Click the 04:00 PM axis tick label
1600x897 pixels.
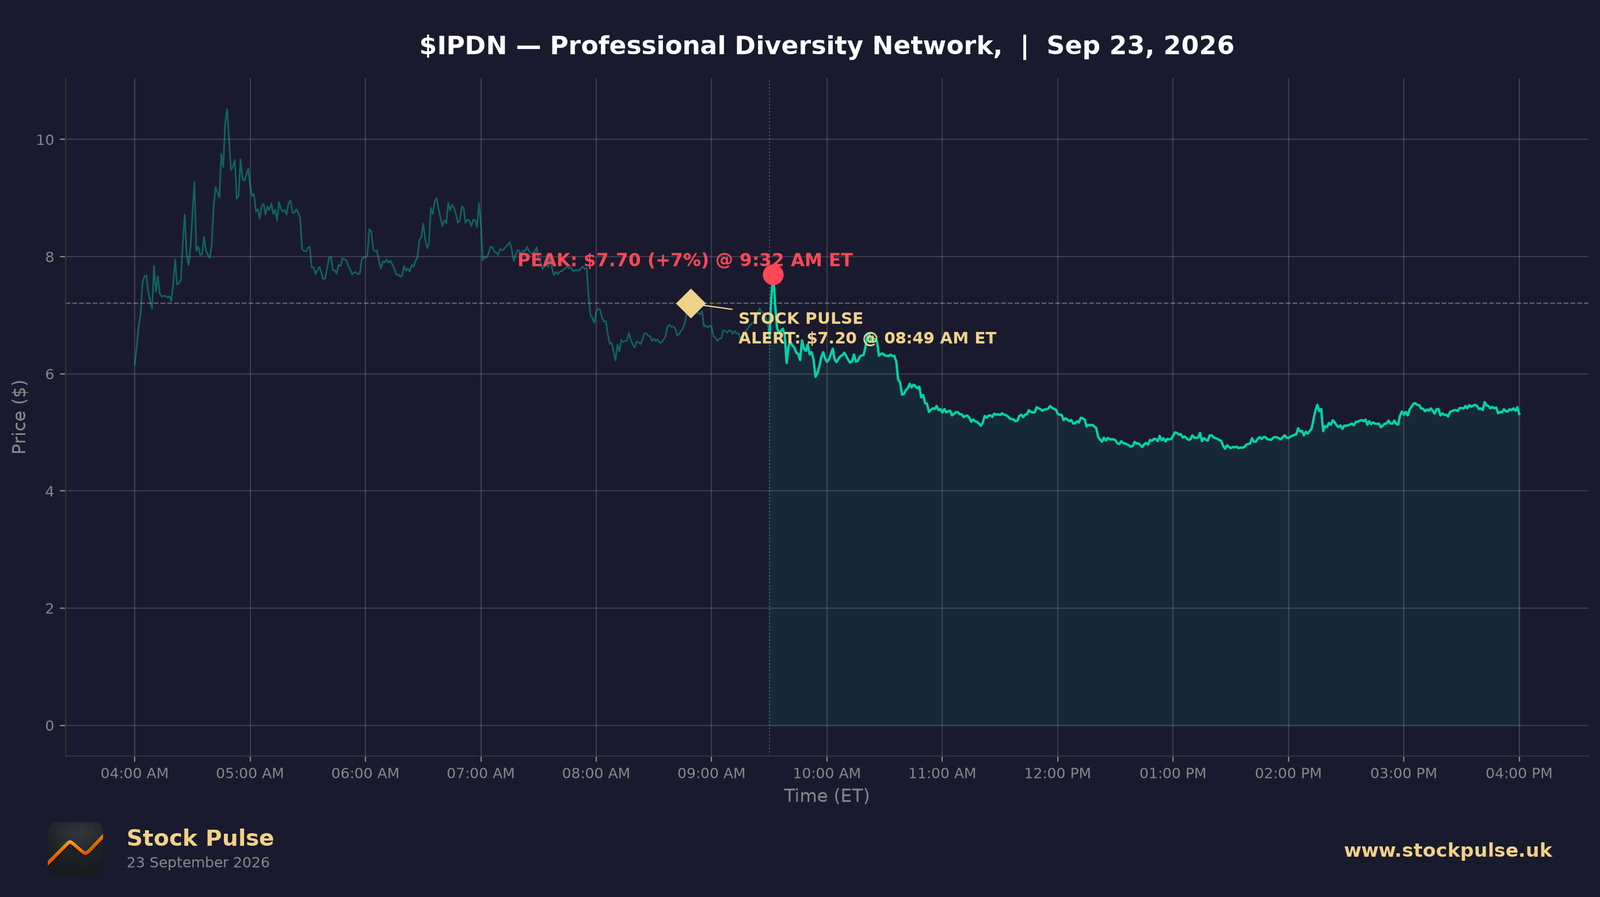pyautogui.click(x=1519, y=773)
